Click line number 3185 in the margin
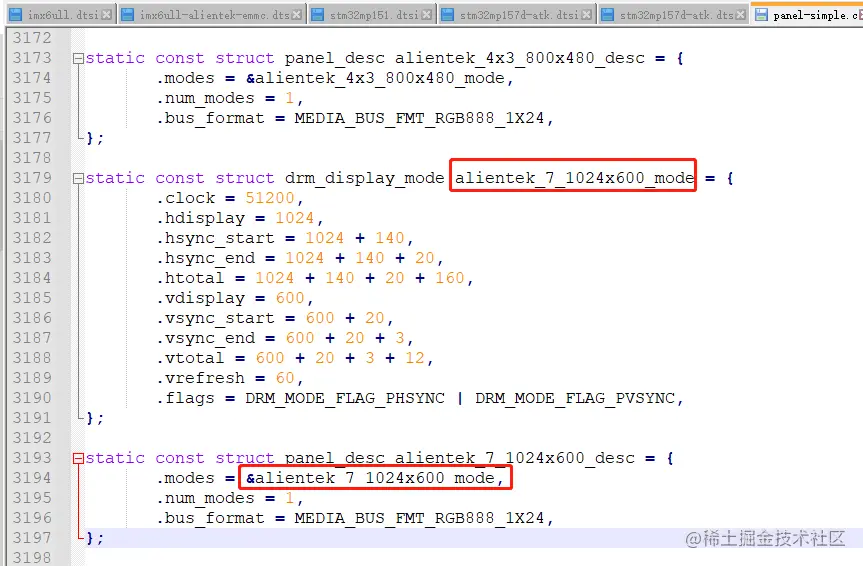Image resolution: width=863 pixels, height=566 pixels. click(32, 298)
